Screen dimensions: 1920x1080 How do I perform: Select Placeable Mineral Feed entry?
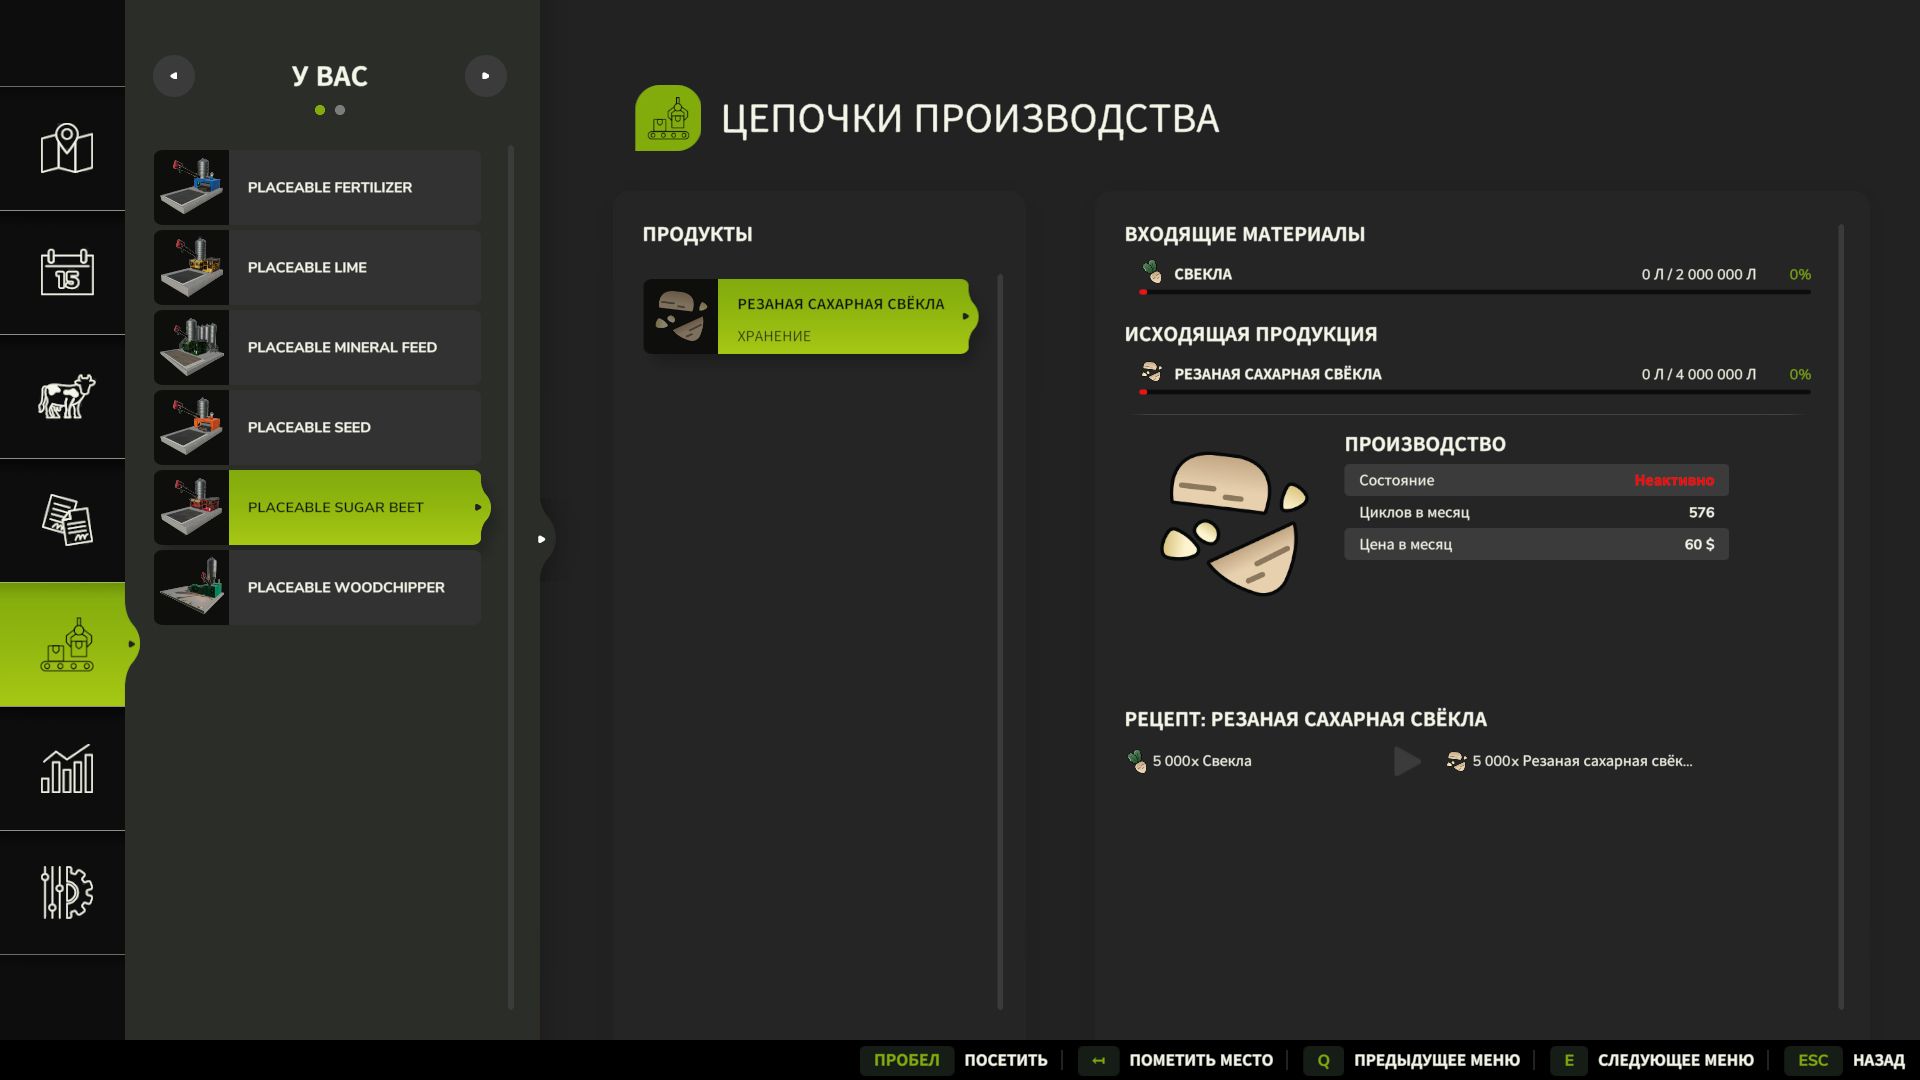coord(342,348)
